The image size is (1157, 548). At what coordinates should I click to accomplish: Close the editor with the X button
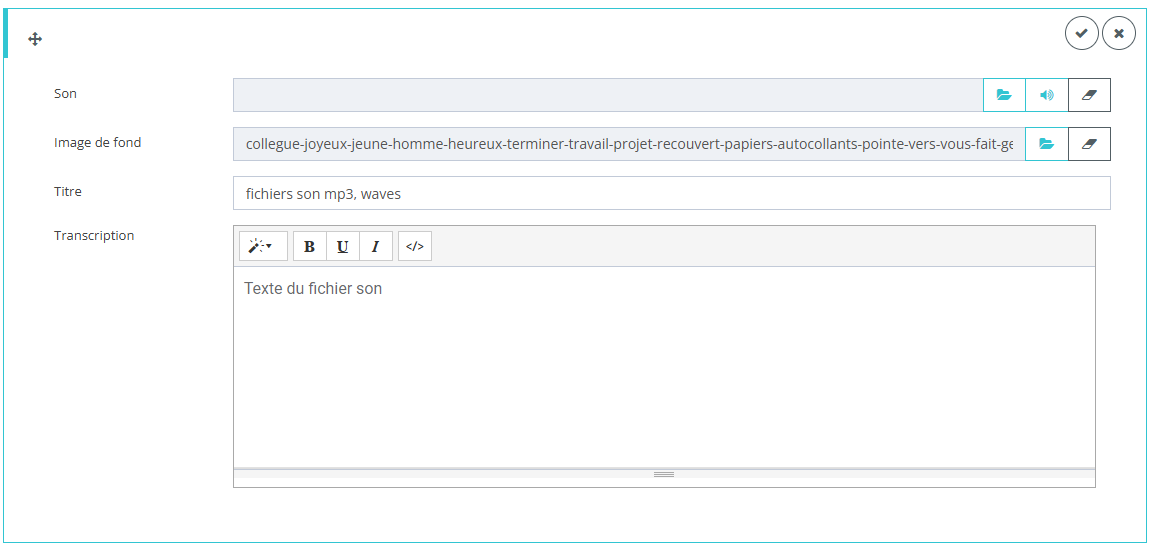point(1118,33)
